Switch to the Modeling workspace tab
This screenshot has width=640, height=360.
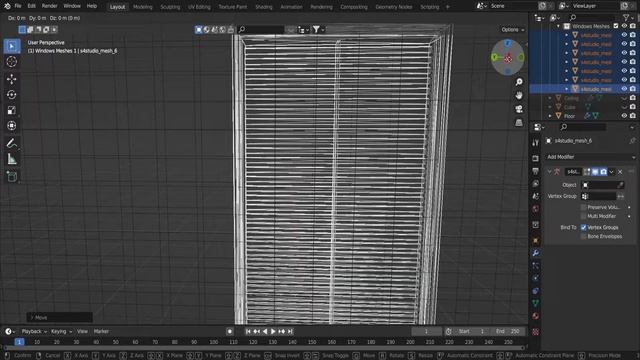[x=142, y=7]
